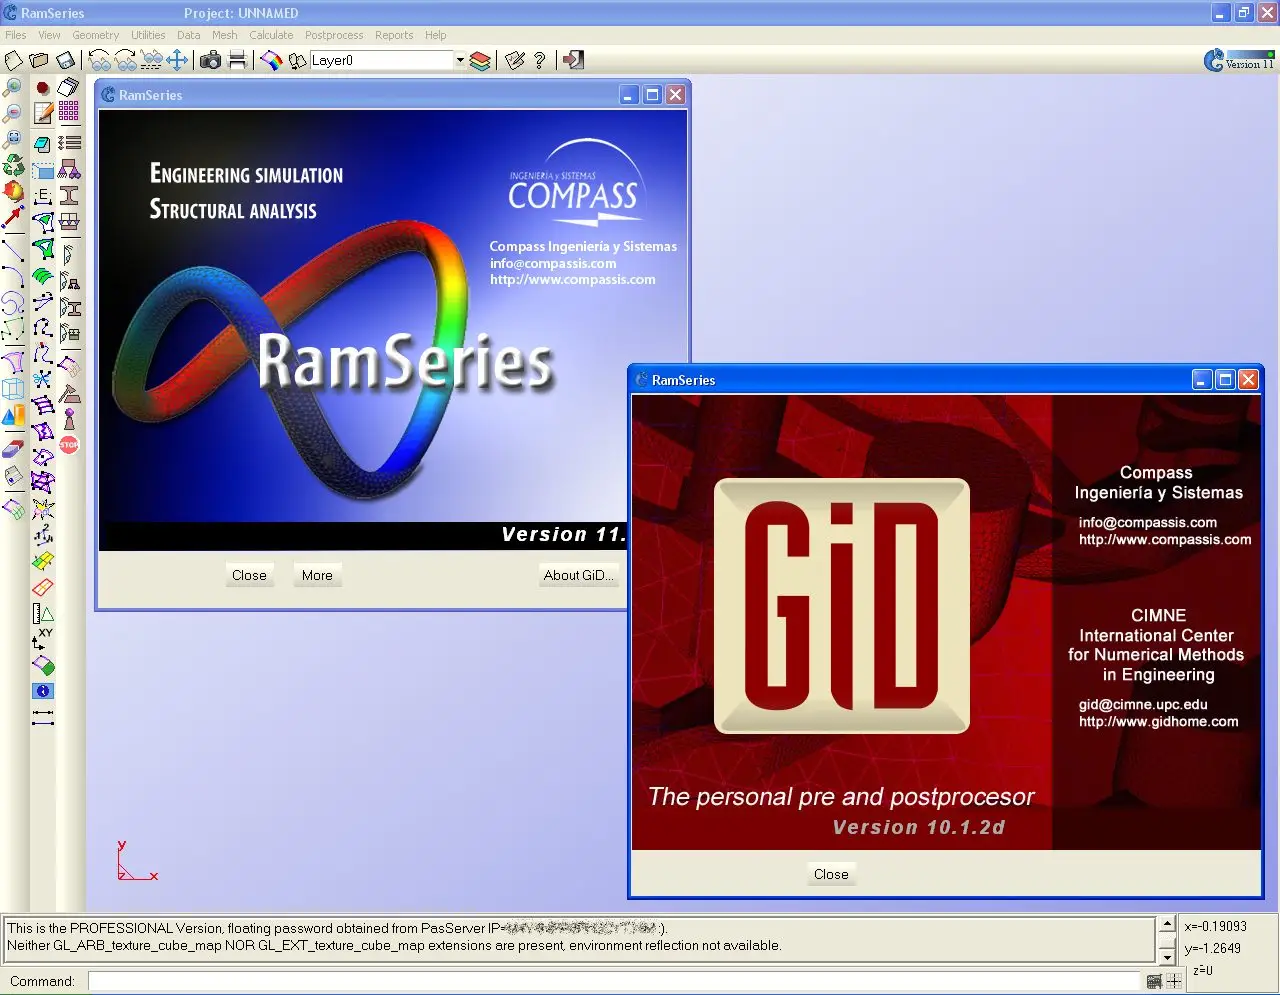1280x995 pixels.
Task: Click the compassis.com link in GiD window
Action: click(x=1165, y=539)
